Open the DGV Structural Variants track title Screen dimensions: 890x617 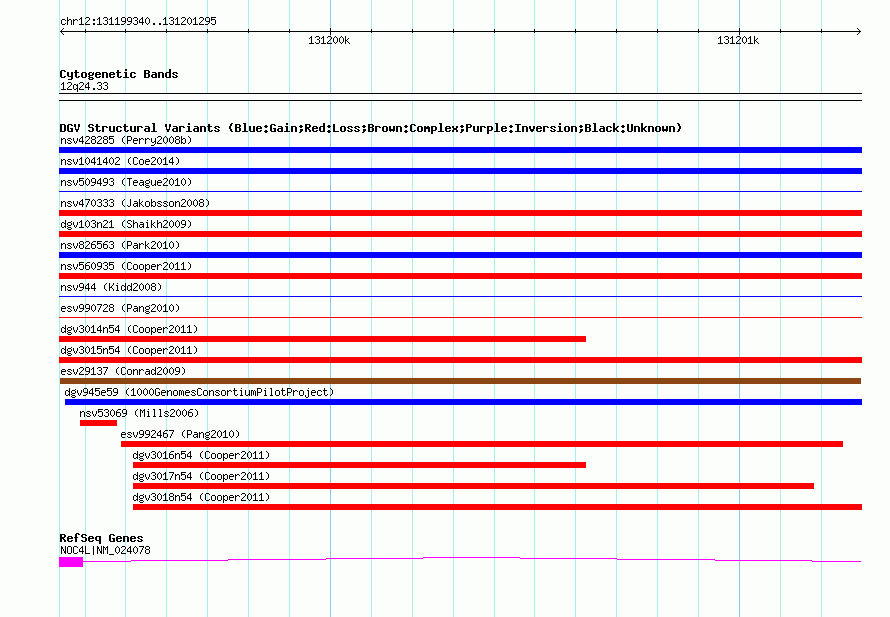click(370, 128)
